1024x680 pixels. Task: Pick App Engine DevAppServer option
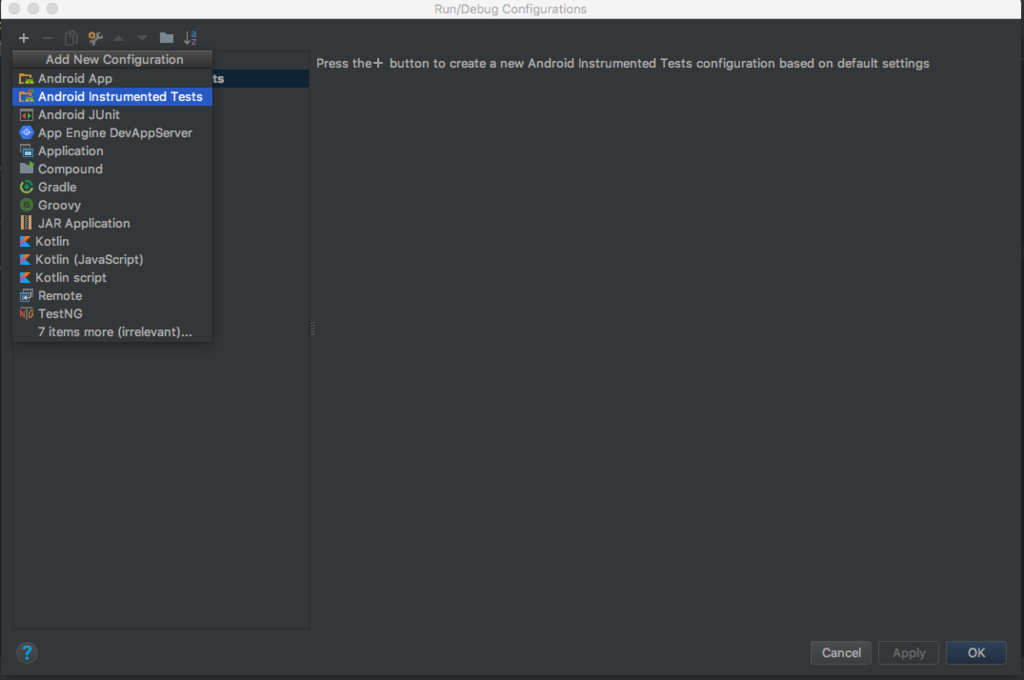[x=112, y=133]
